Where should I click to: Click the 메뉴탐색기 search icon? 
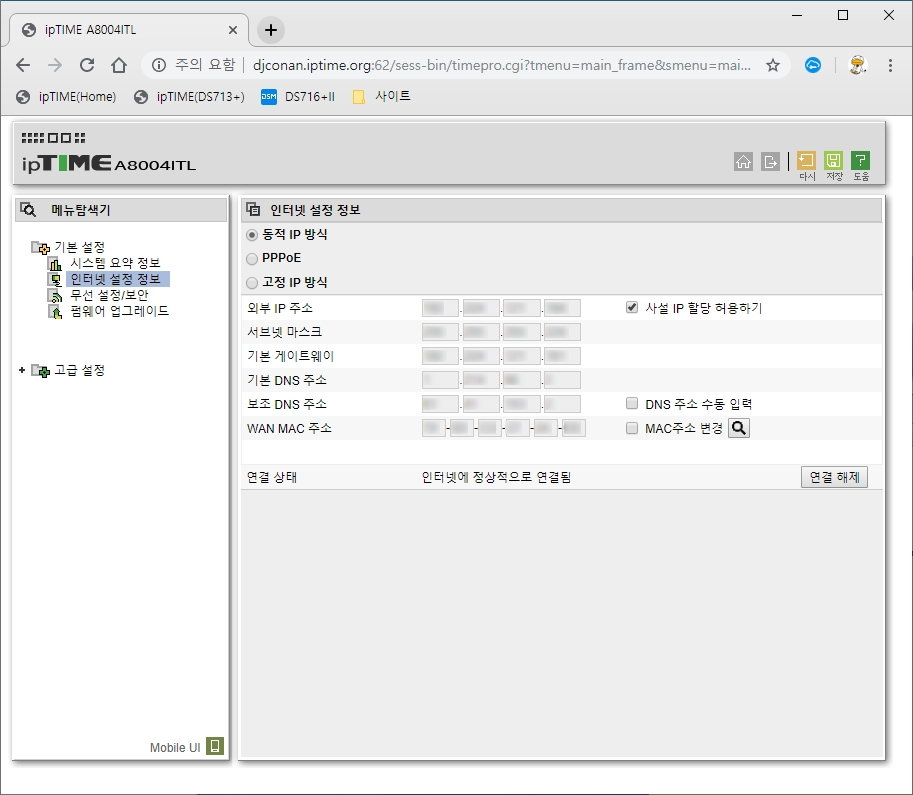pyautogui.click(x=28, y=210)
